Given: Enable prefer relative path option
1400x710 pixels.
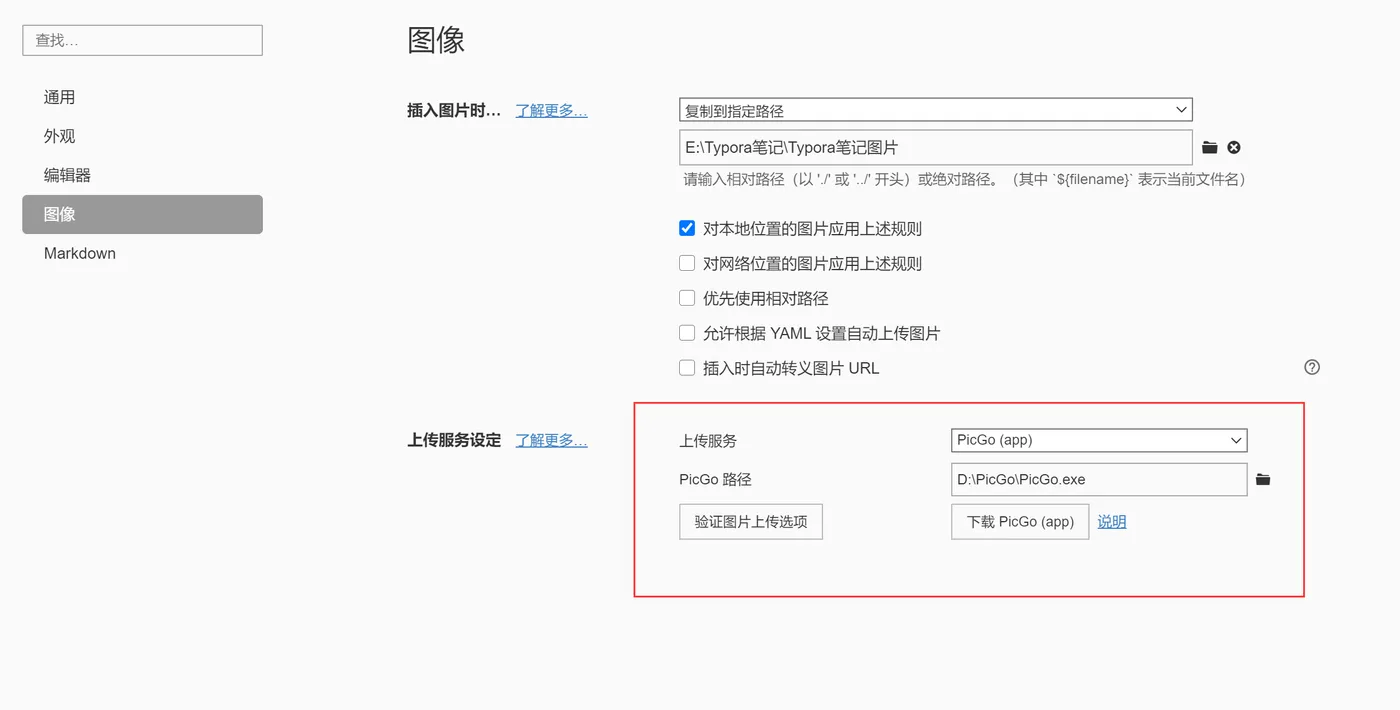Looking at the screenshot, I should coord(687,298).
